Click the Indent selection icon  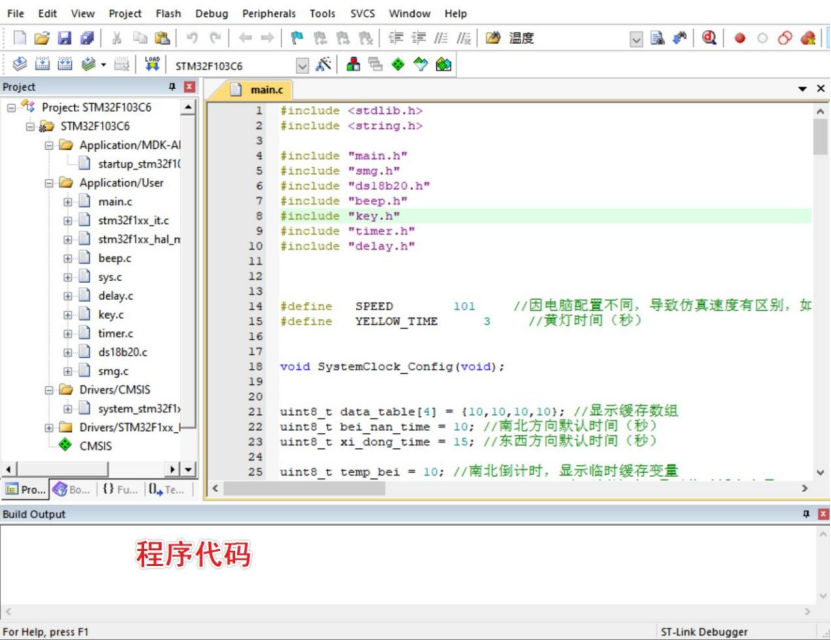tap(396, 38)
